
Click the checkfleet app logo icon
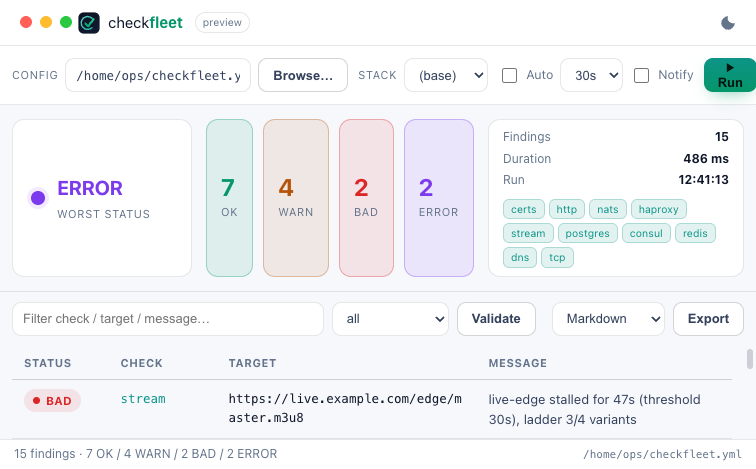[89, 23]
